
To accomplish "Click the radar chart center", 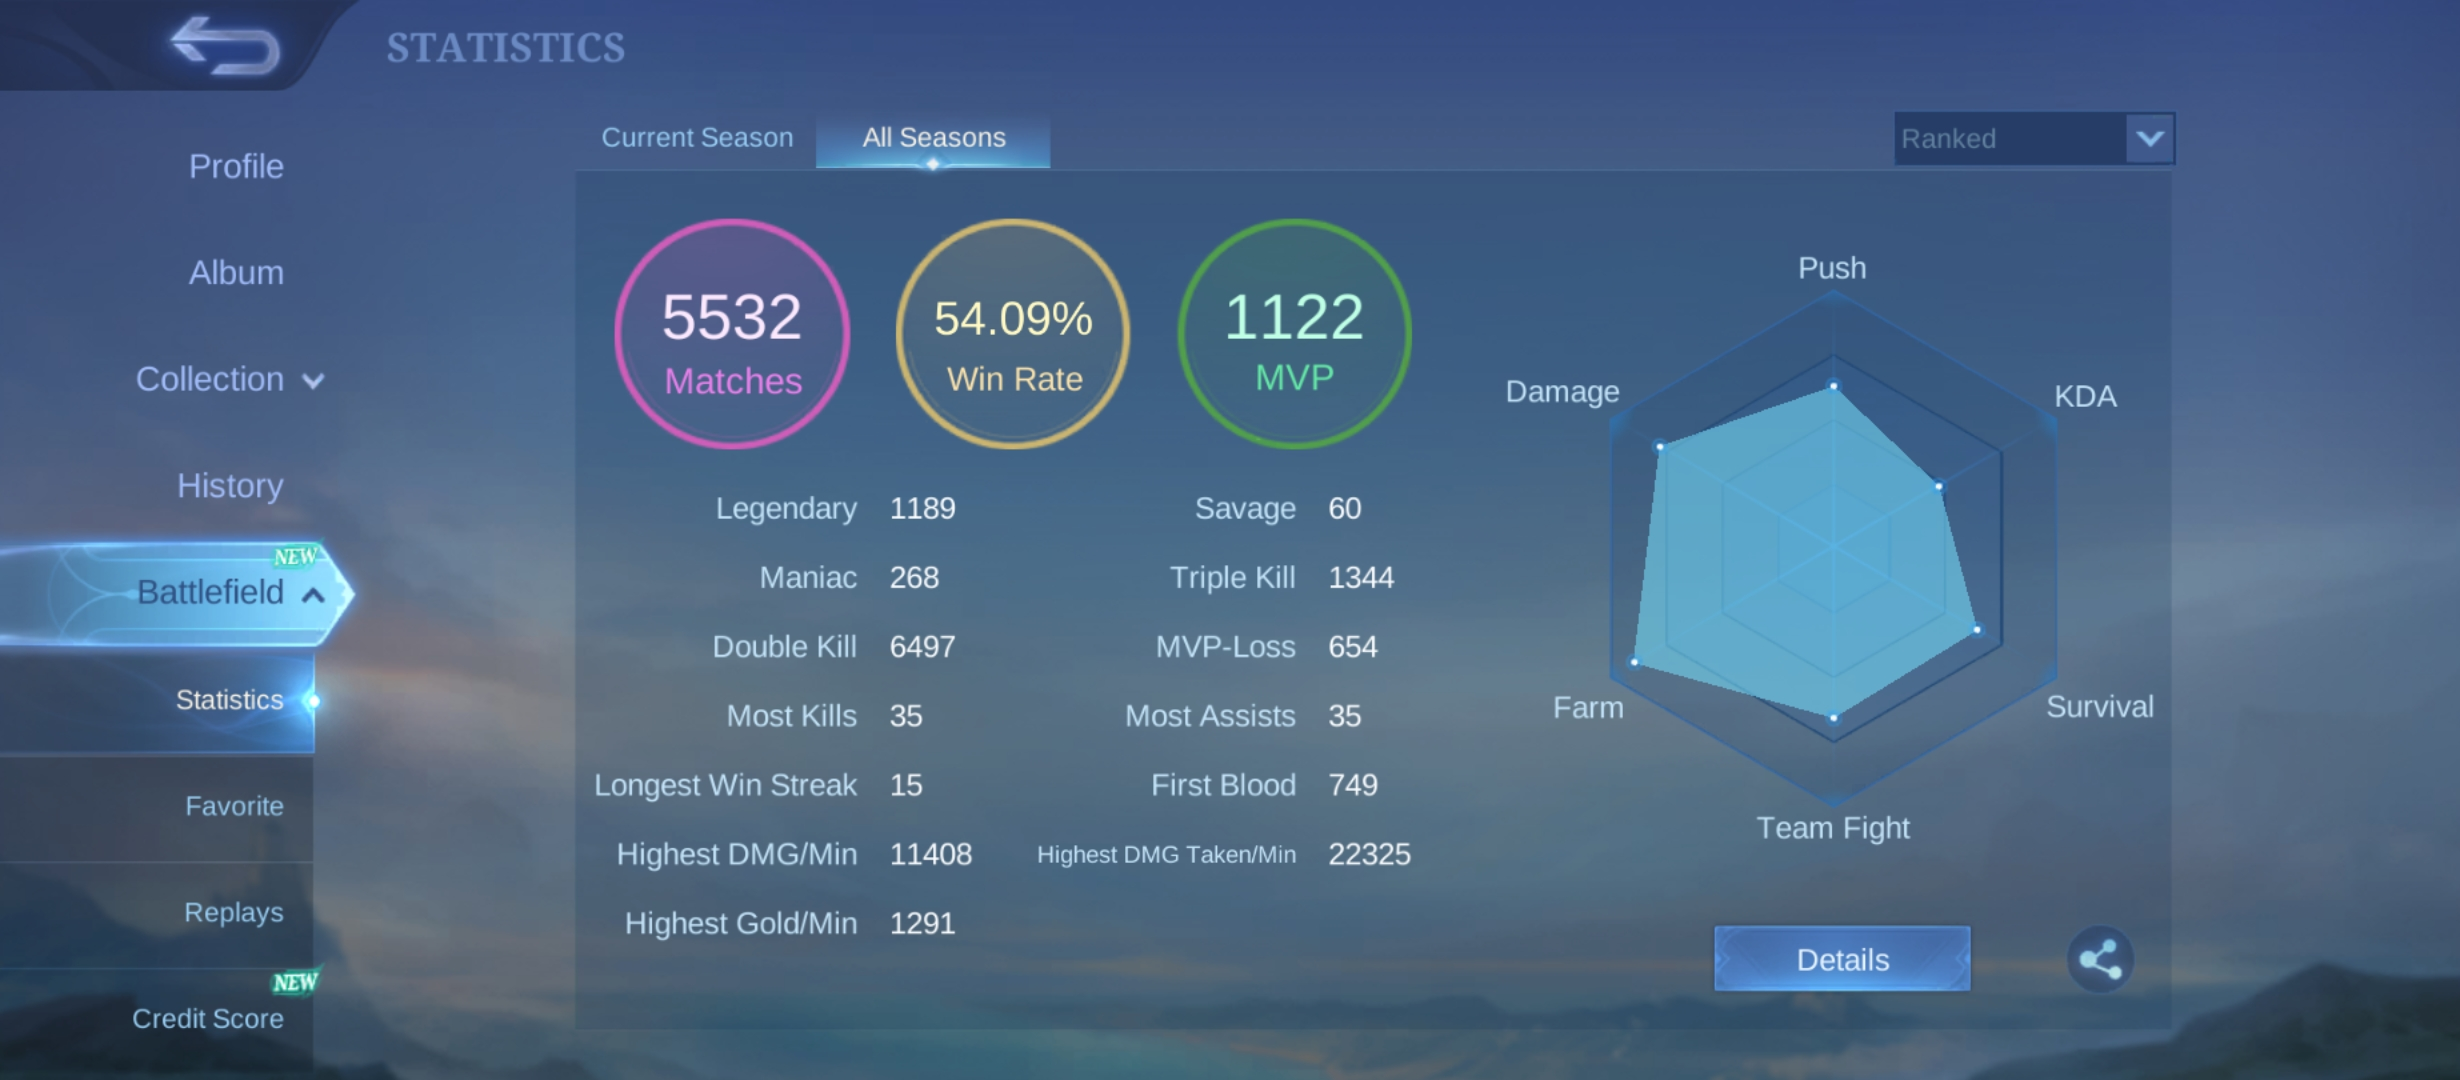I will [x=1833, y=547].
